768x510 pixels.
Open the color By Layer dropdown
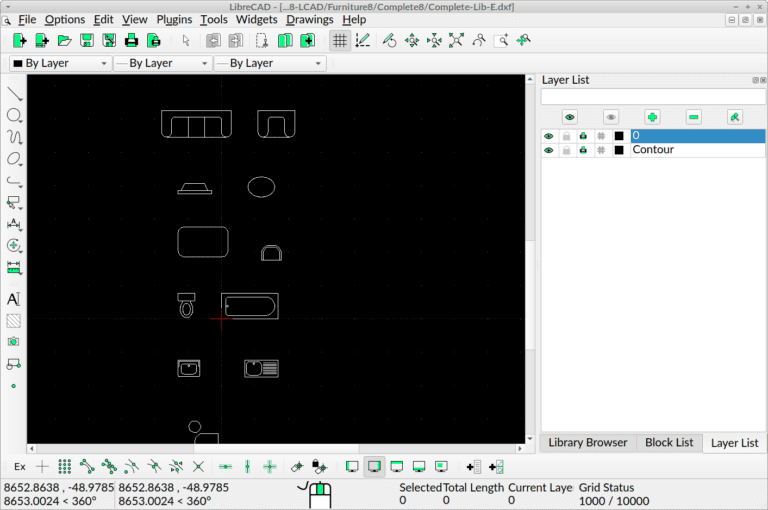(60, 63)
